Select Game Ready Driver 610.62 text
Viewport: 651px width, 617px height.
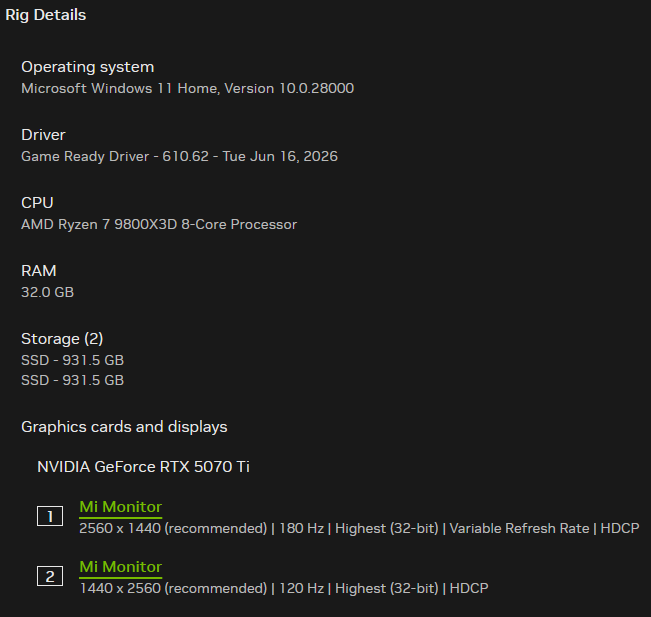coord(179,157)
